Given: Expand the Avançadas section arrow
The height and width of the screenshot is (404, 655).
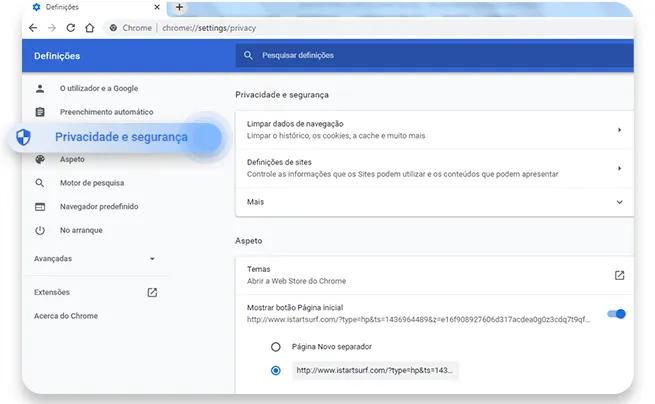Looking at the screenshot, I should (152, 259).
